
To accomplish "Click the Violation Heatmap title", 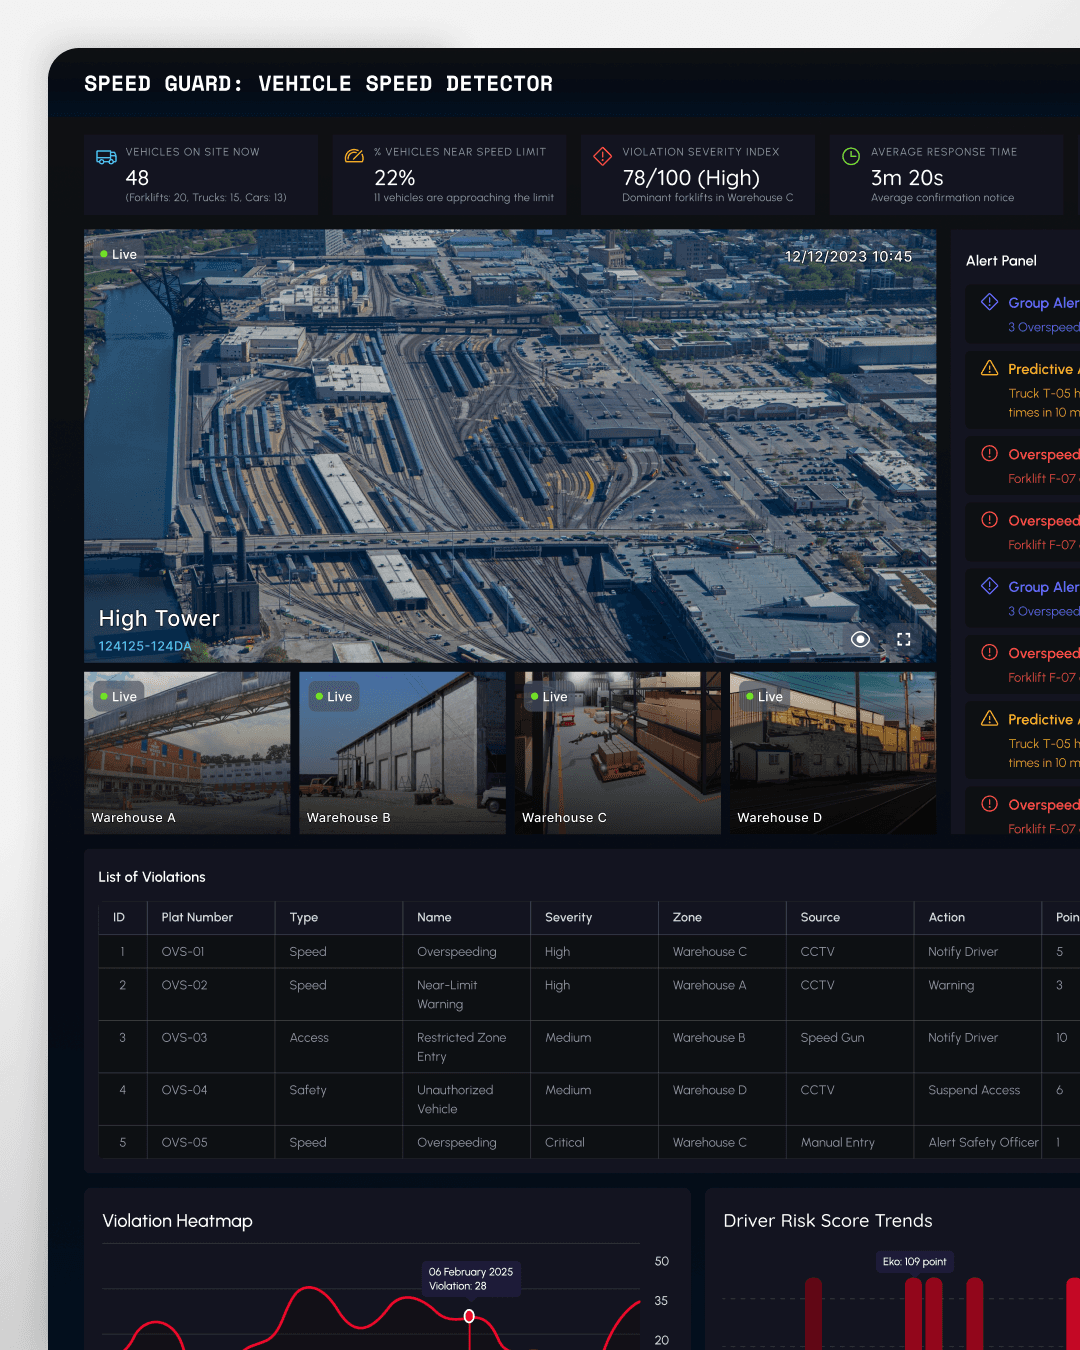I will (x=177, y=1221).
